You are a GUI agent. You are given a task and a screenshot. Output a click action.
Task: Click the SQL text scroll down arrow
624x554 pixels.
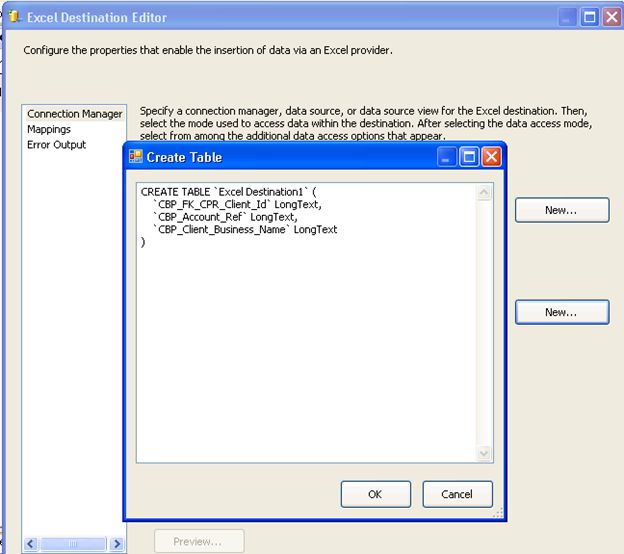pyautogui.click(x=484, y=453)
